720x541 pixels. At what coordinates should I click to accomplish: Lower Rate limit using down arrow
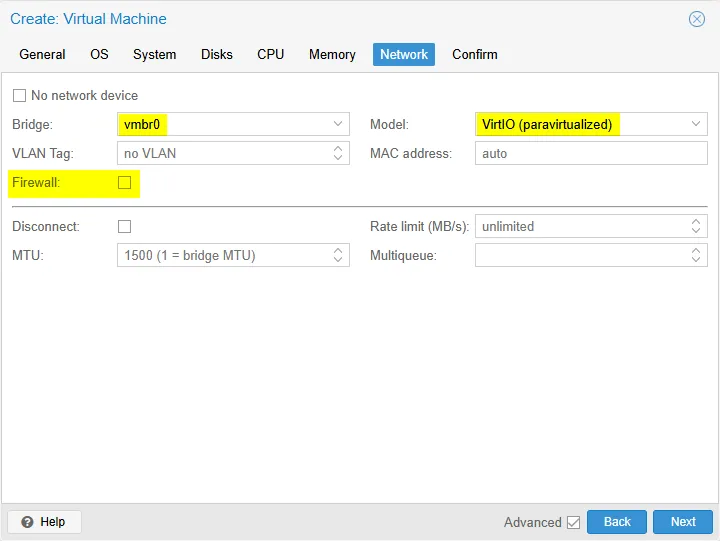coord(696,231)
